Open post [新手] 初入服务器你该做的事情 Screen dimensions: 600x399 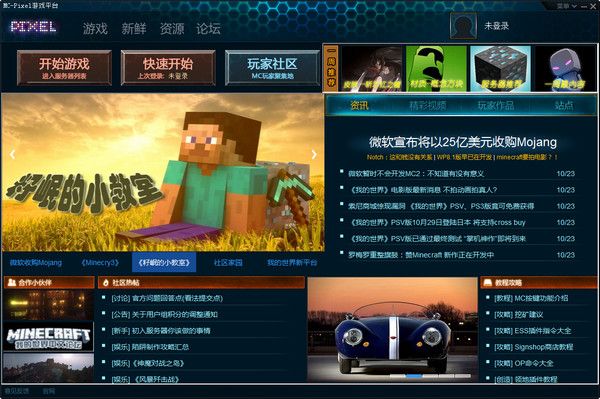[161, 331]
